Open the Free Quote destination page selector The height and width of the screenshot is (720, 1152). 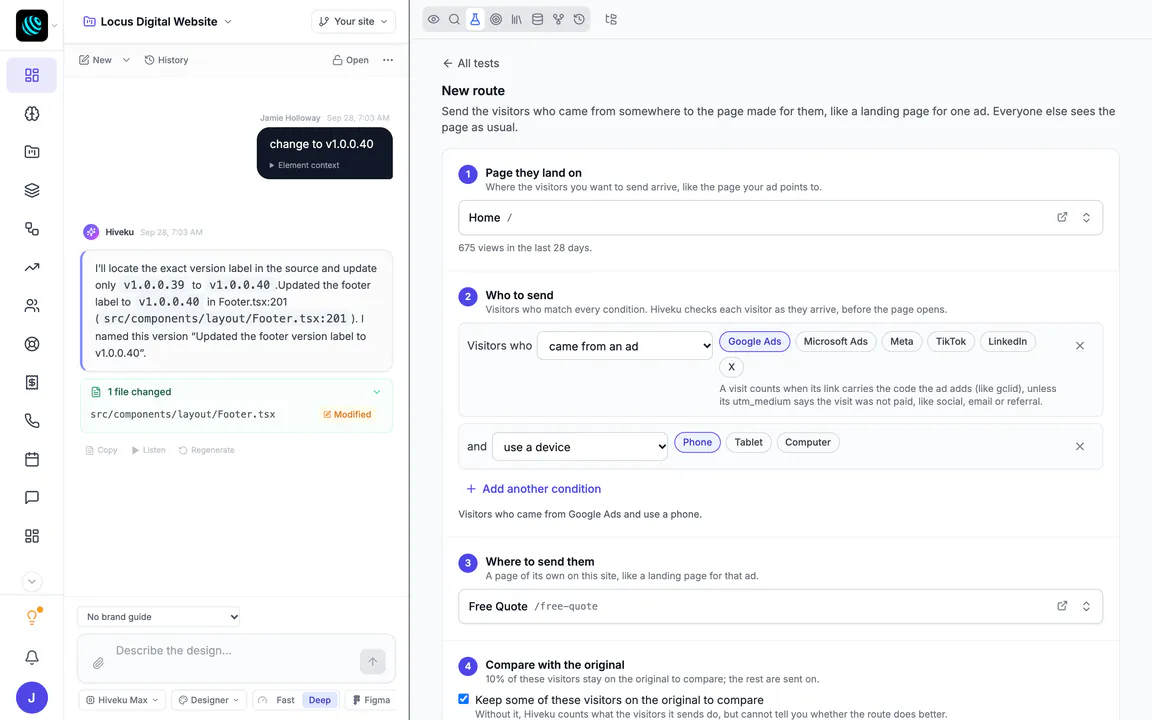coord(780,606)
